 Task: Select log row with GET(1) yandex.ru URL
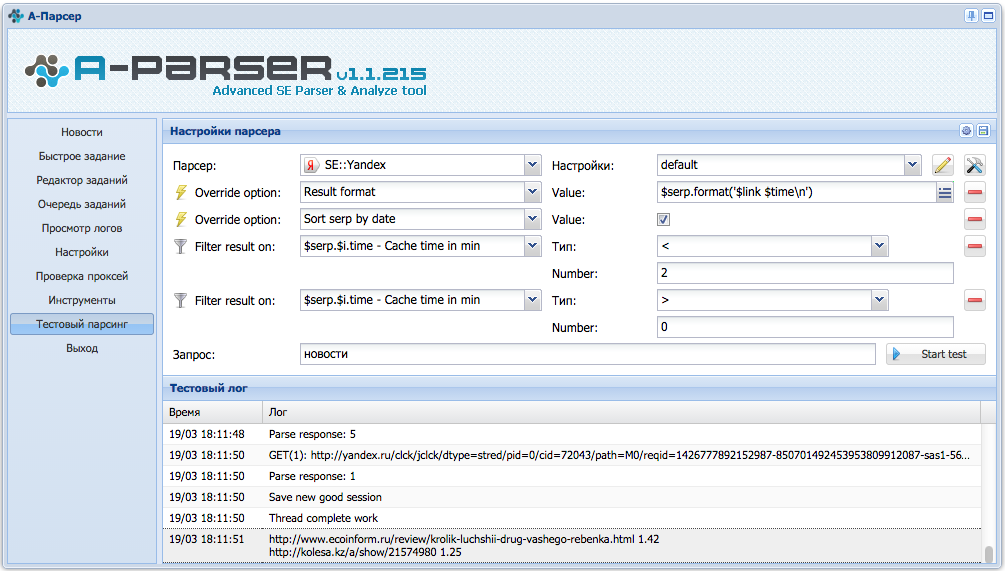click(572, 455)
